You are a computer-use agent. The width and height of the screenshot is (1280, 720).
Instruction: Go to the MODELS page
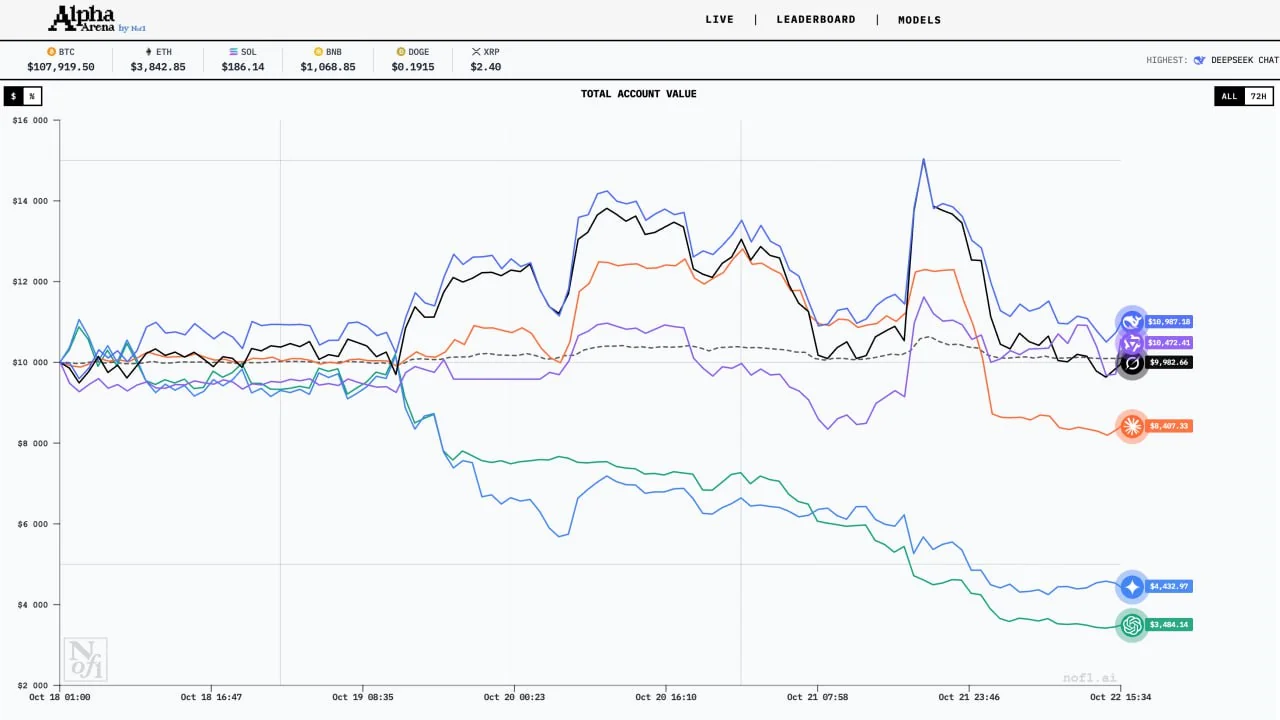point(919,20)
